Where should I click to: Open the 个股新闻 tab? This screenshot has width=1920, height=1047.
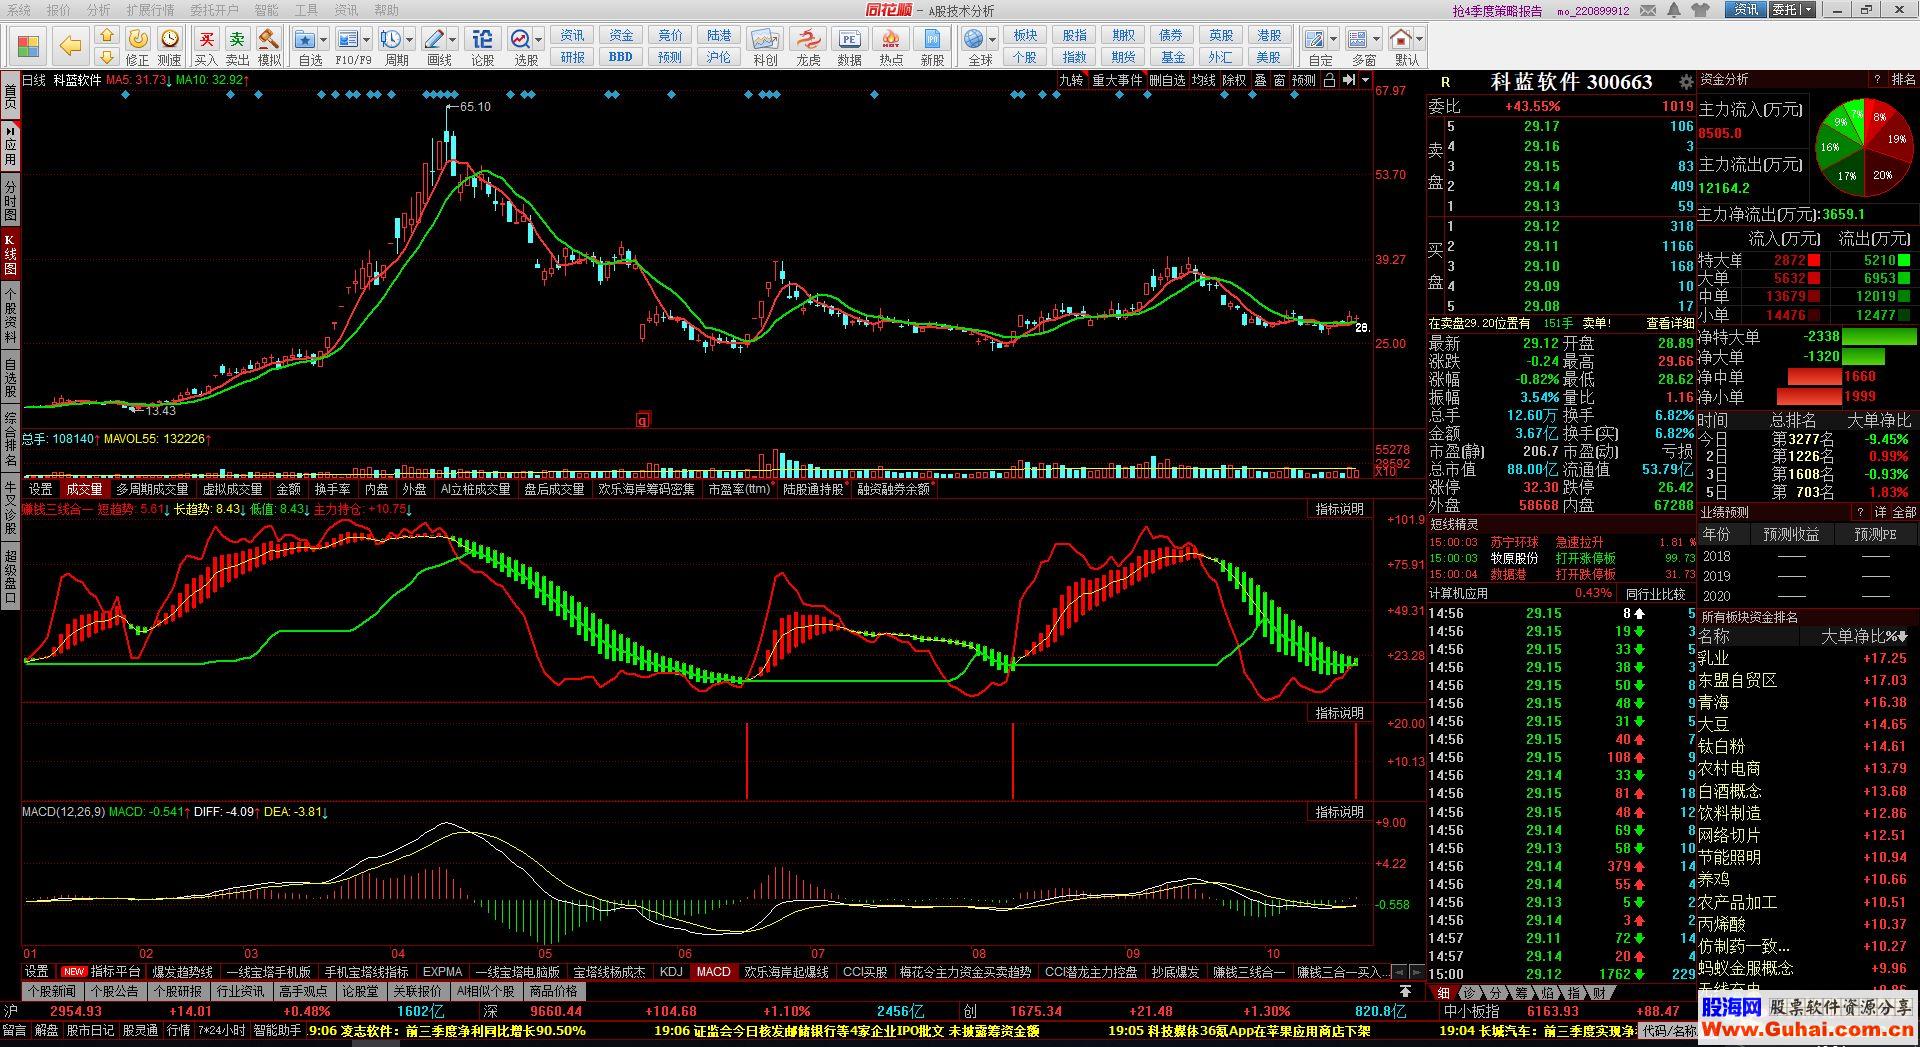(x=51, y=992)
